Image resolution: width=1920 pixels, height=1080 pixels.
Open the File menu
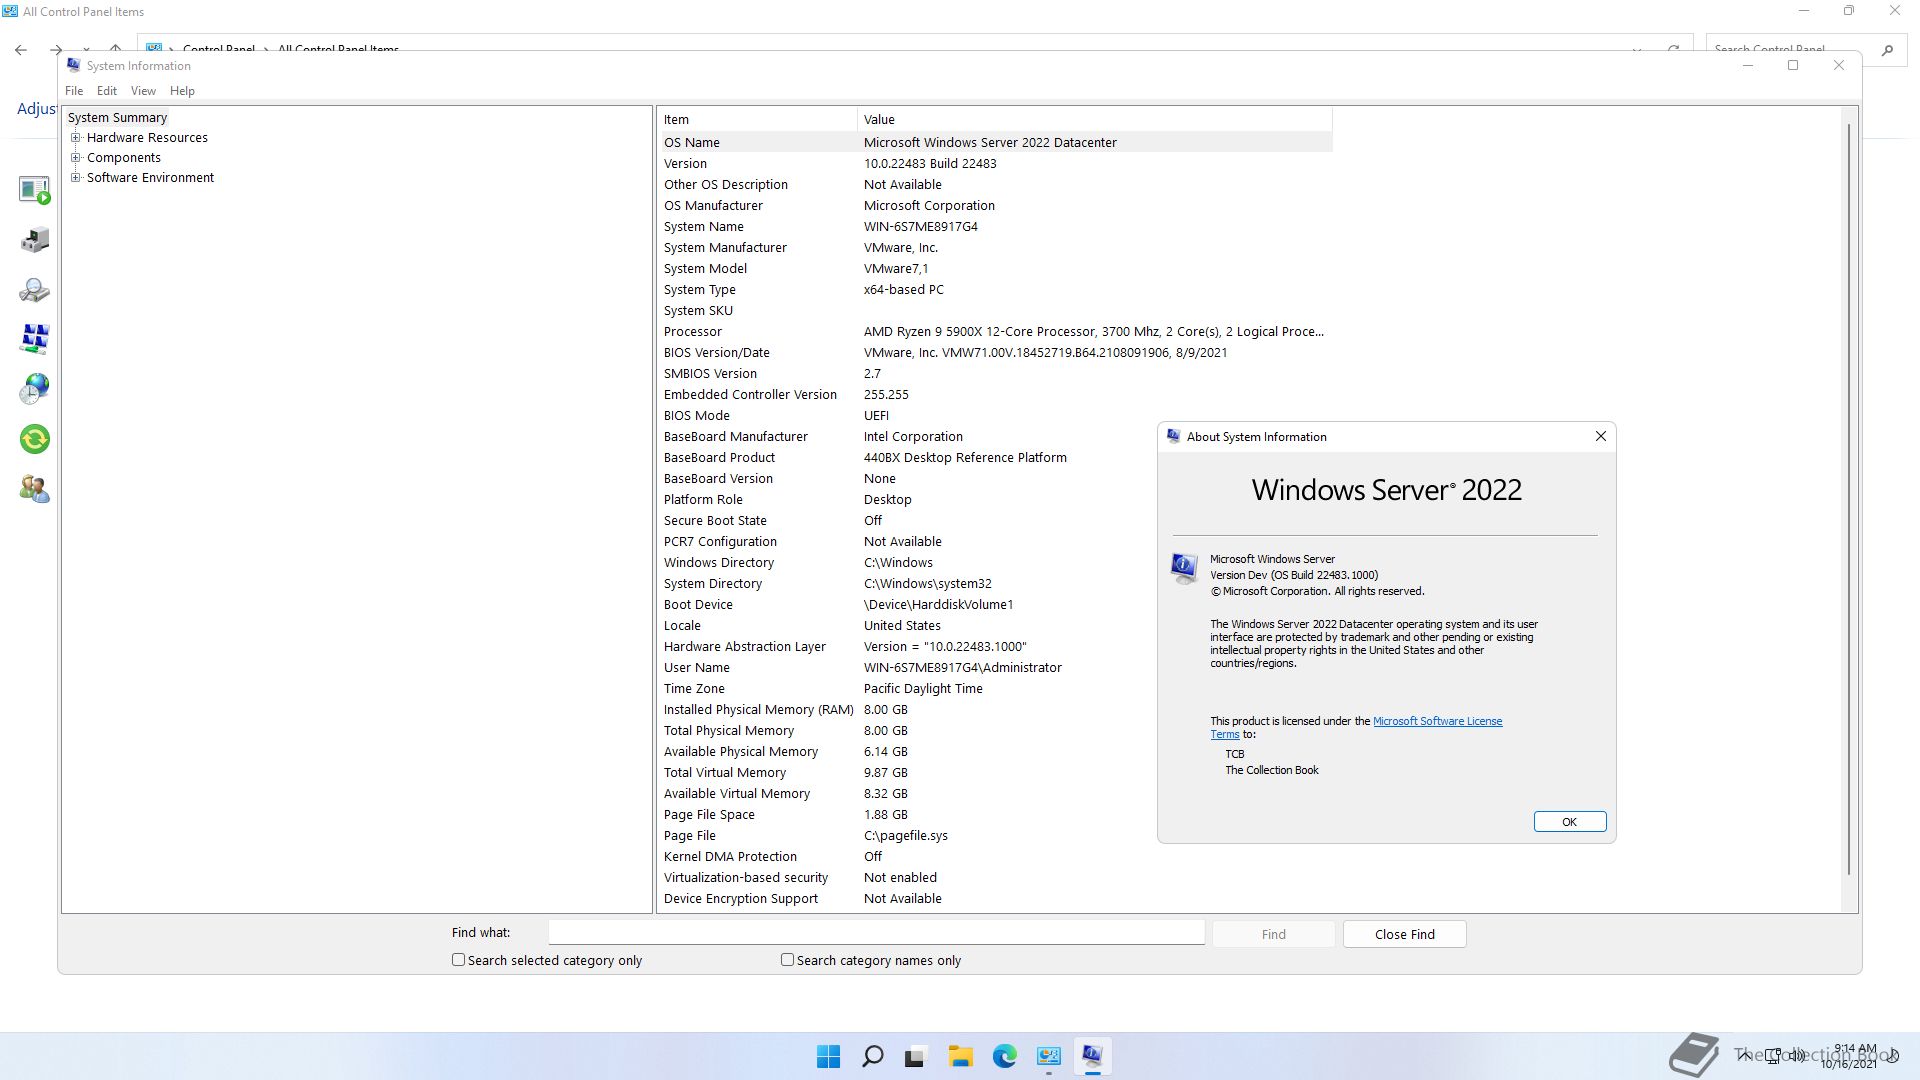tap(74, 91)
